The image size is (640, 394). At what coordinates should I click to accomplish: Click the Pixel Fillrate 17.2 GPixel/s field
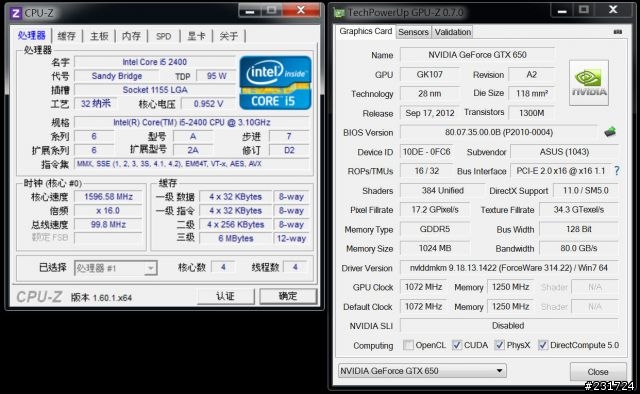(435, 210)
